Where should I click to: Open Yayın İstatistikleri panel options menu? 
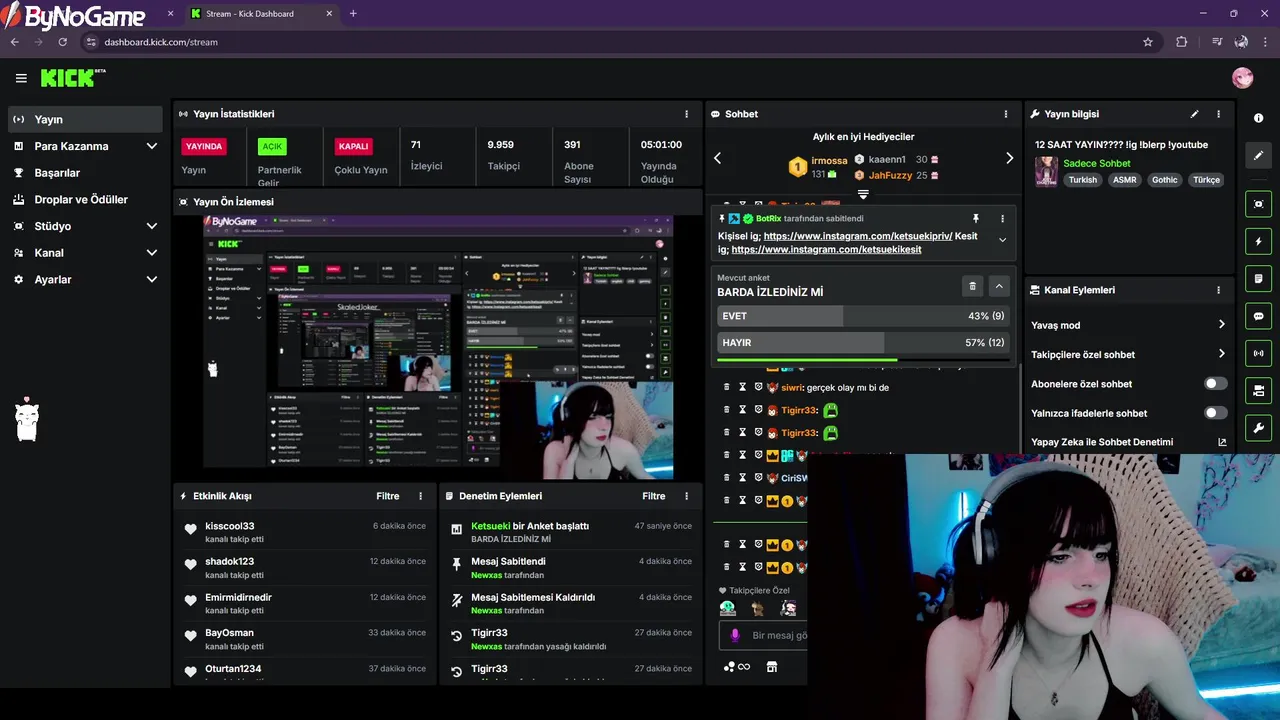pyautogui.click(x=686, y=114)
